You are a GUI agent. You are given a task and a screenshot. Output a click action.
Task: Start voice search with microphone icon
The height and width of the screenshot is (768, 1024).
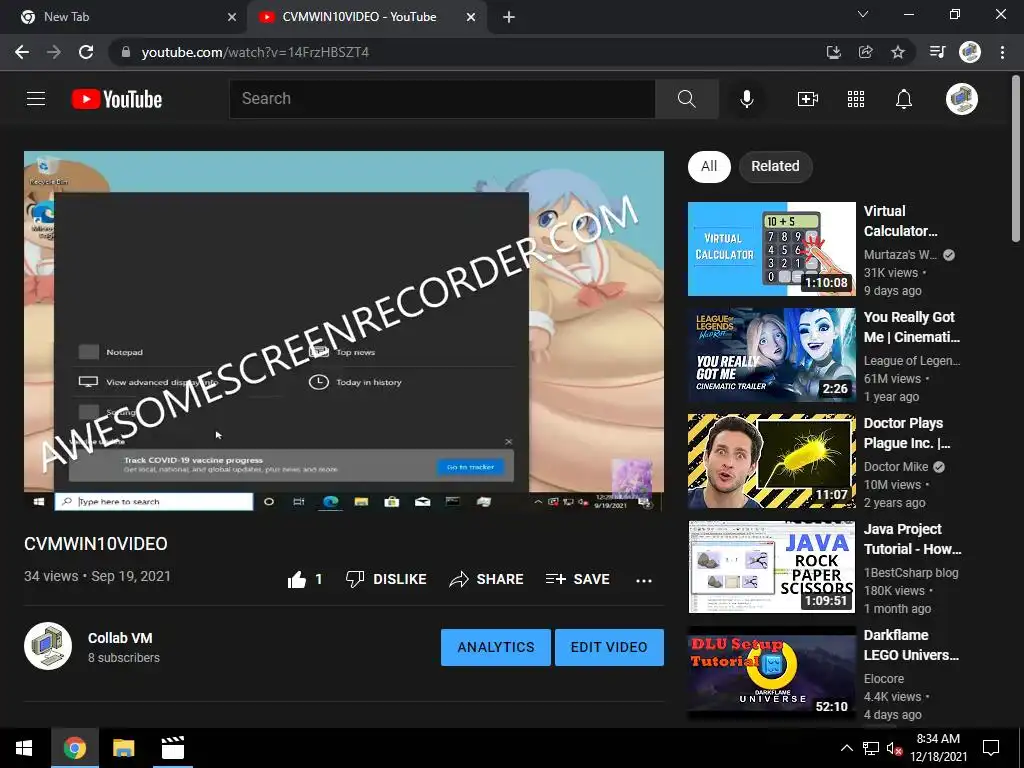click(x=746, y=99)
